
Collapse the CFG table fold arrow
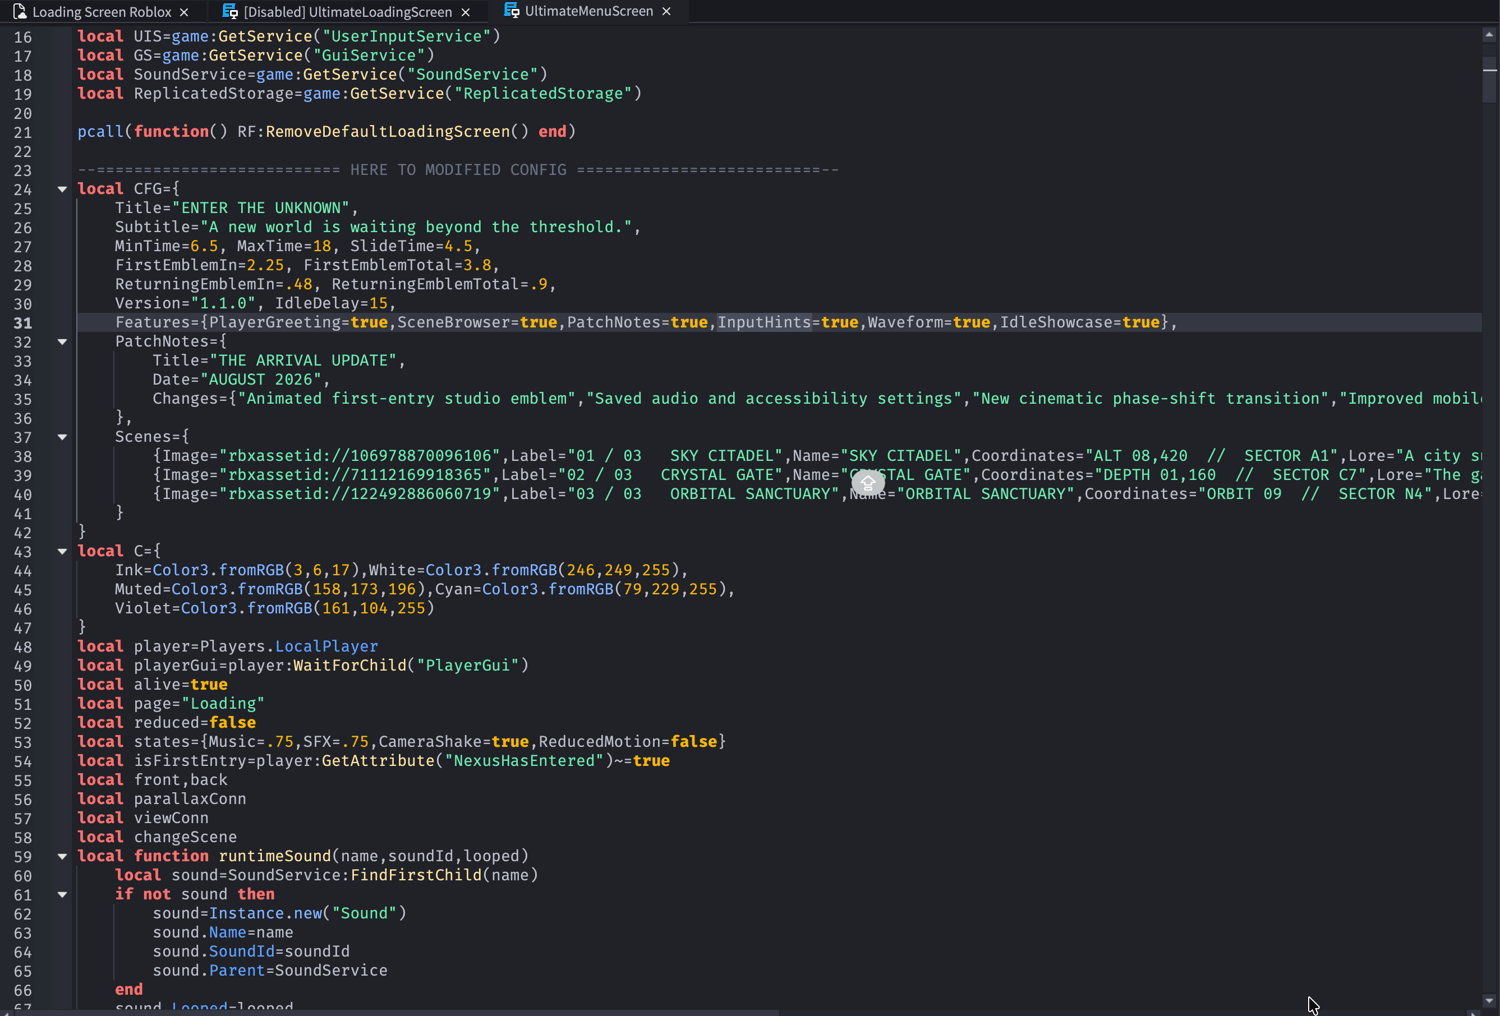tap(62, 189)
